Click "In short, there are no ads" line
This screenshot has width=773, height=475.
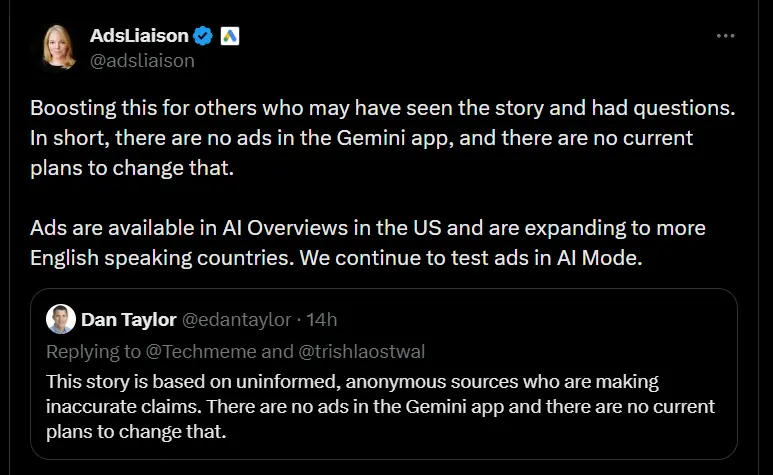coord(200,137)
